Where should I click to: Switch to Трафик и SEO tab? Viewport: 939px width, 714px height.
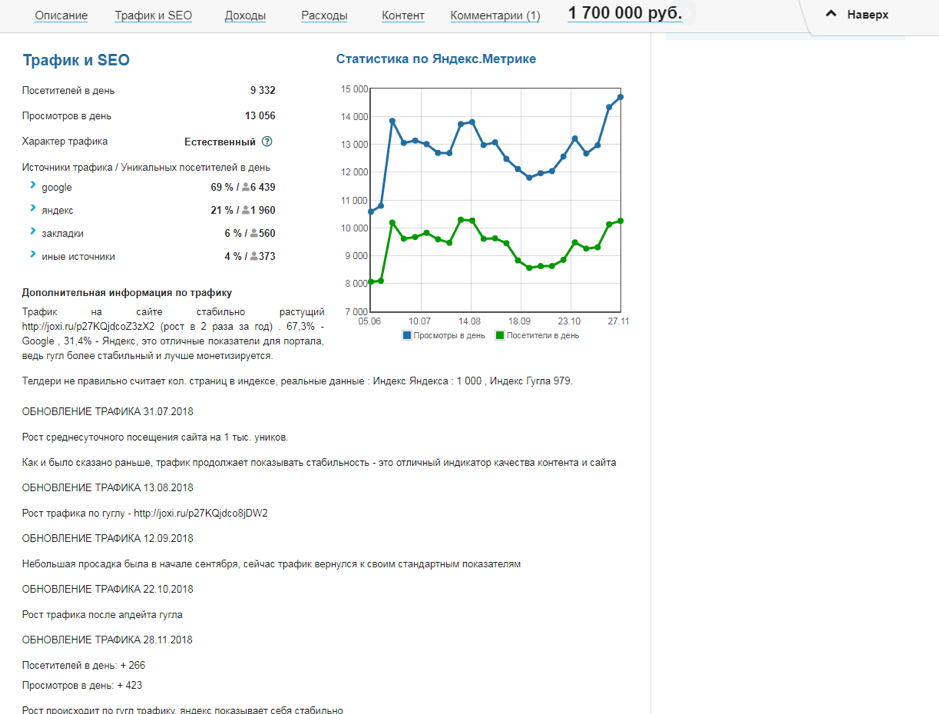pos(153,16)
